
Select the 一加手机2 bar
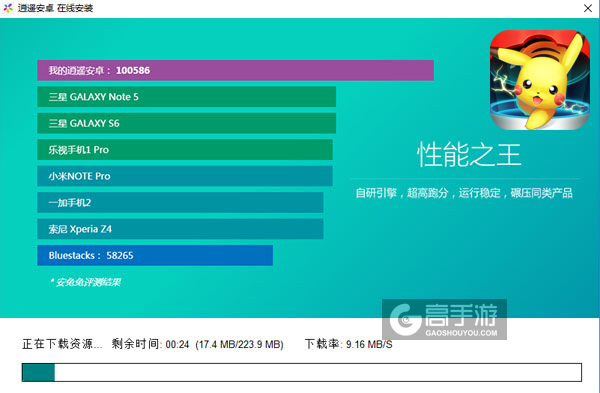[x=180, y=202]
